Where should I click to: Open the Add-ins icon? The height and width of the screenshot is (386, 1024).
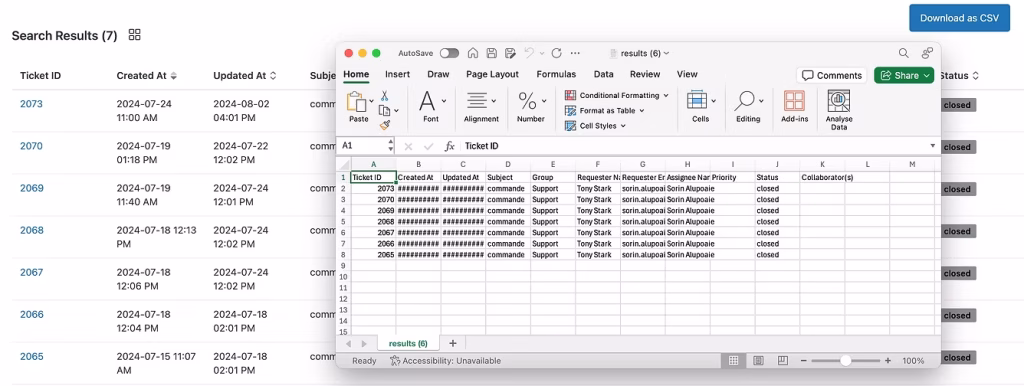(x=794, y=107)
